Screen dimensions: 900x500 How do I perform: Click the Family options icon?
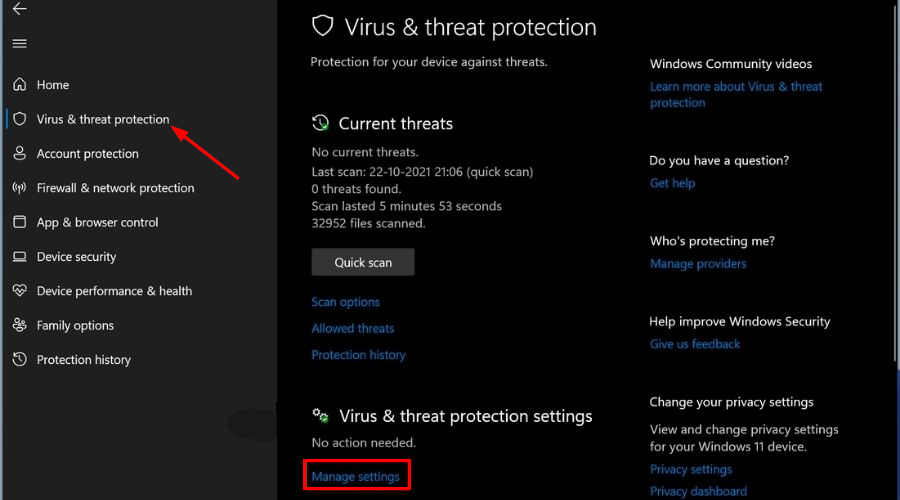pyautogui.click(x=19, y=325)
